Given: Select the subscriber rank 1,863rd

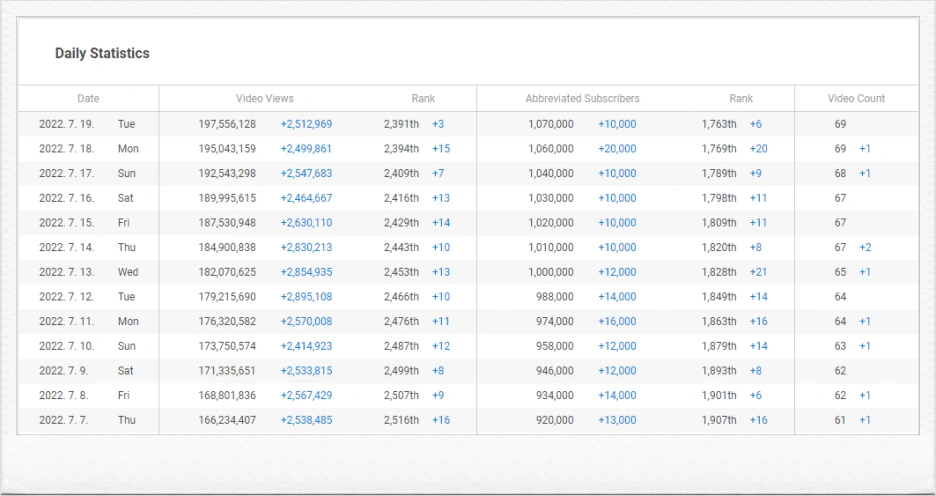Looking at the screenshot, I should tap(719, 321).
